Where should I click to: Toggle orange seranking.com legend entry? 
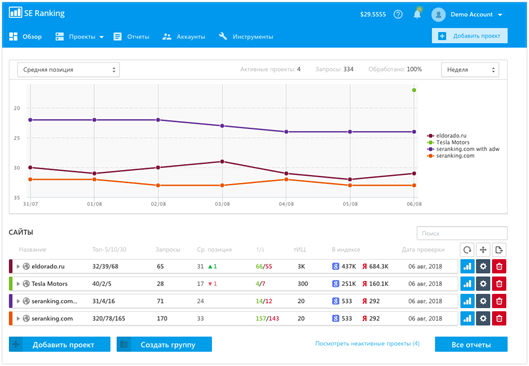(451, 156)
